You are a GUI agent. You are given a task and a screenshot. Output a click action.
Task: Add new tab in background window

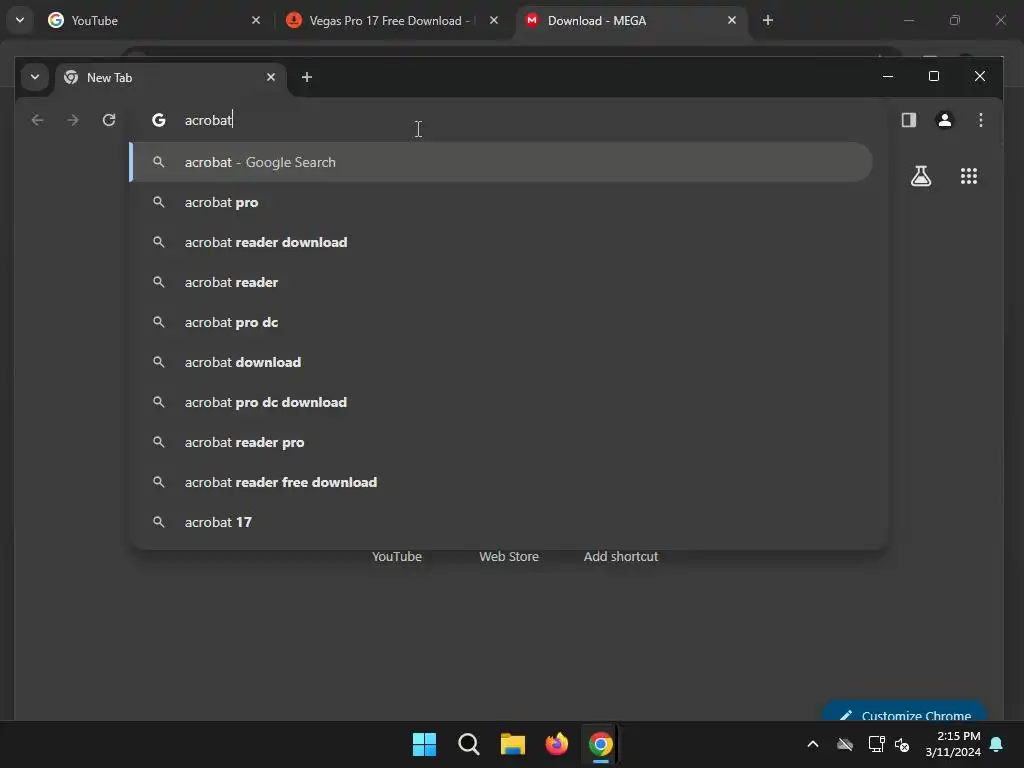(x=768, y=20)
